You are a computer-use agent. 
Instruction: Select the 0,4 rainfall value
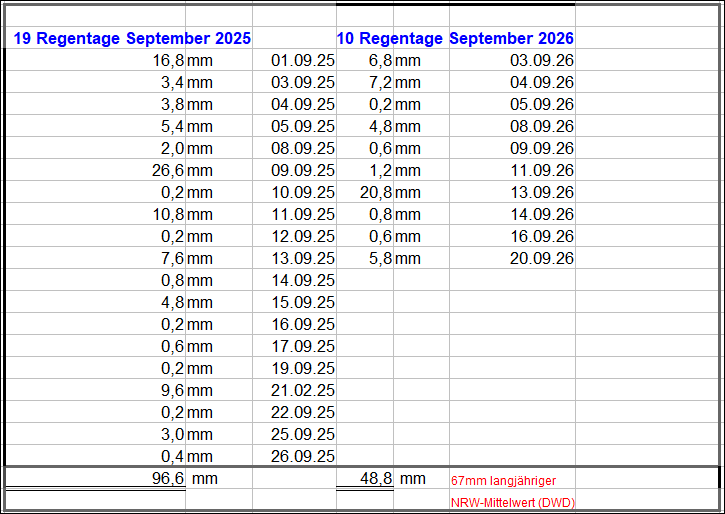click(172, 457)
